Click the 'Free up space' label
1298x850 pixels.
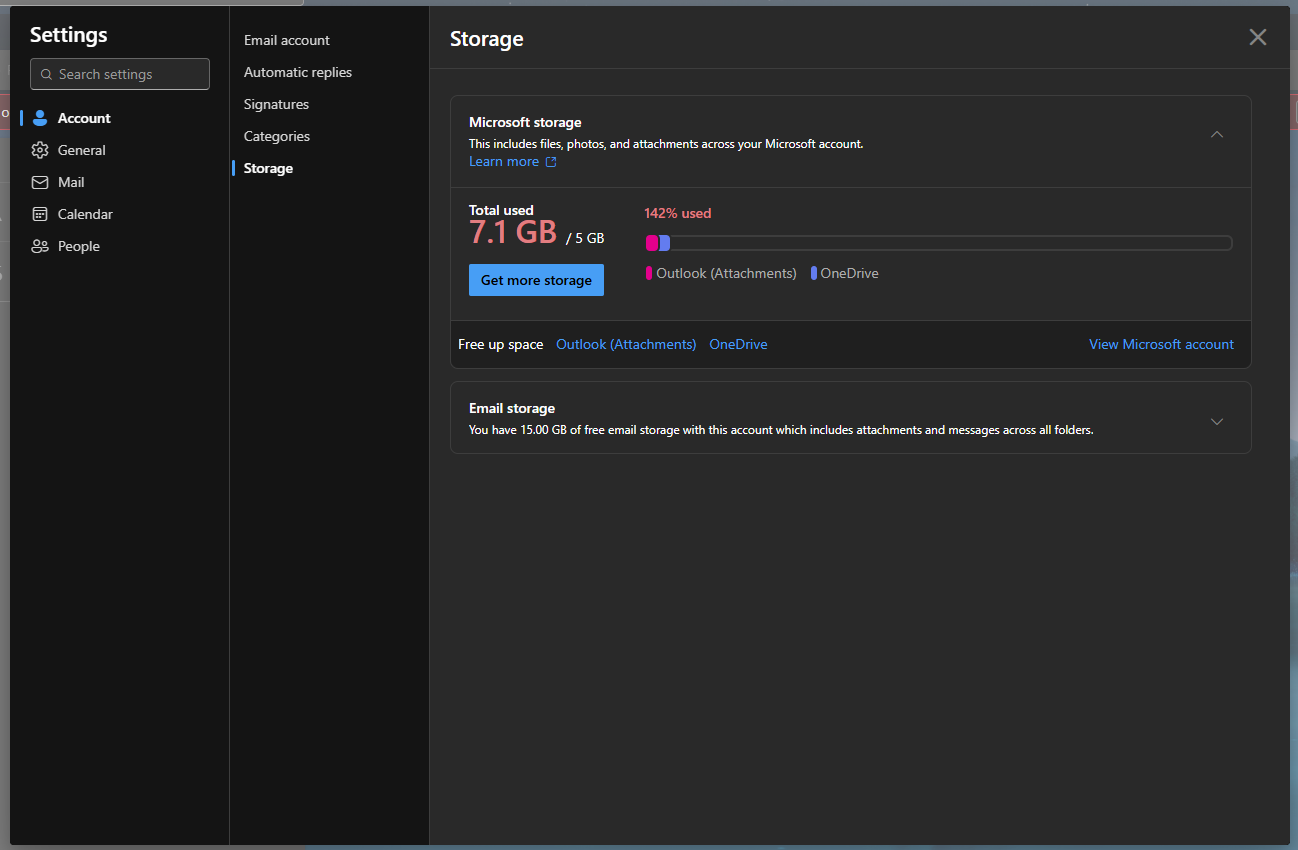pyautogui.click(x=501, y=344)
